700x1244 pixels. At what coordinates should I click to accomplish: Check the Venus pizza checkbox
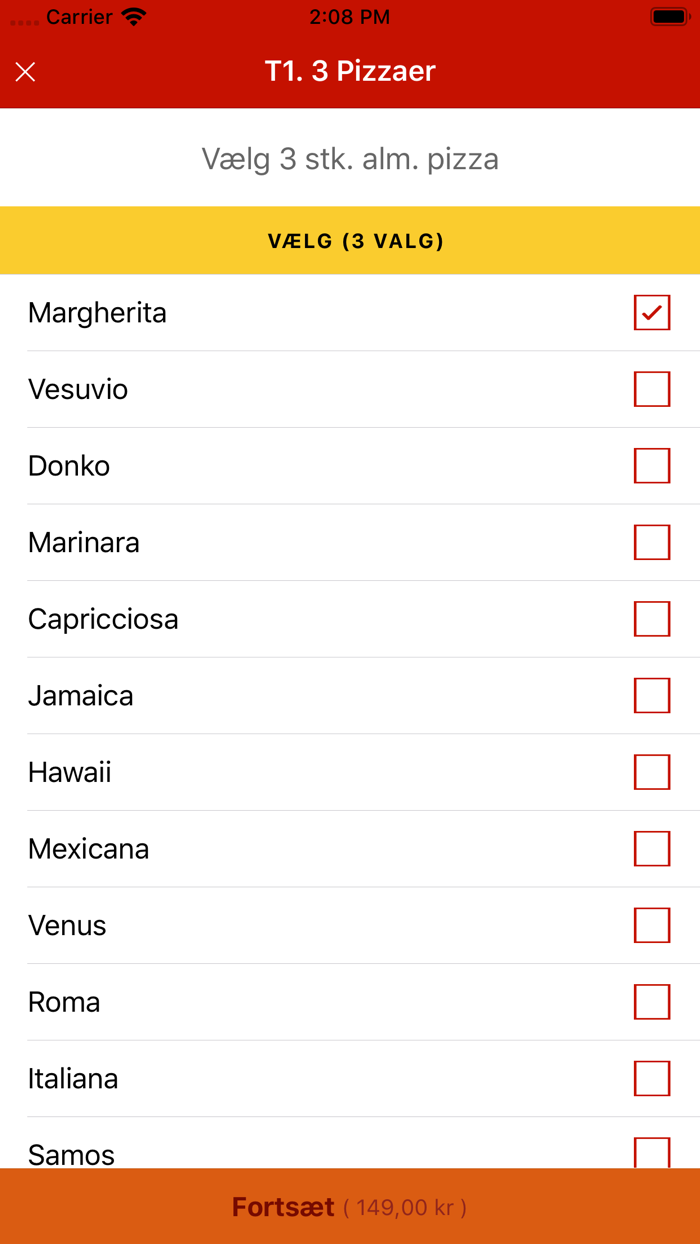pyautogui.click(x=652, y=925)
